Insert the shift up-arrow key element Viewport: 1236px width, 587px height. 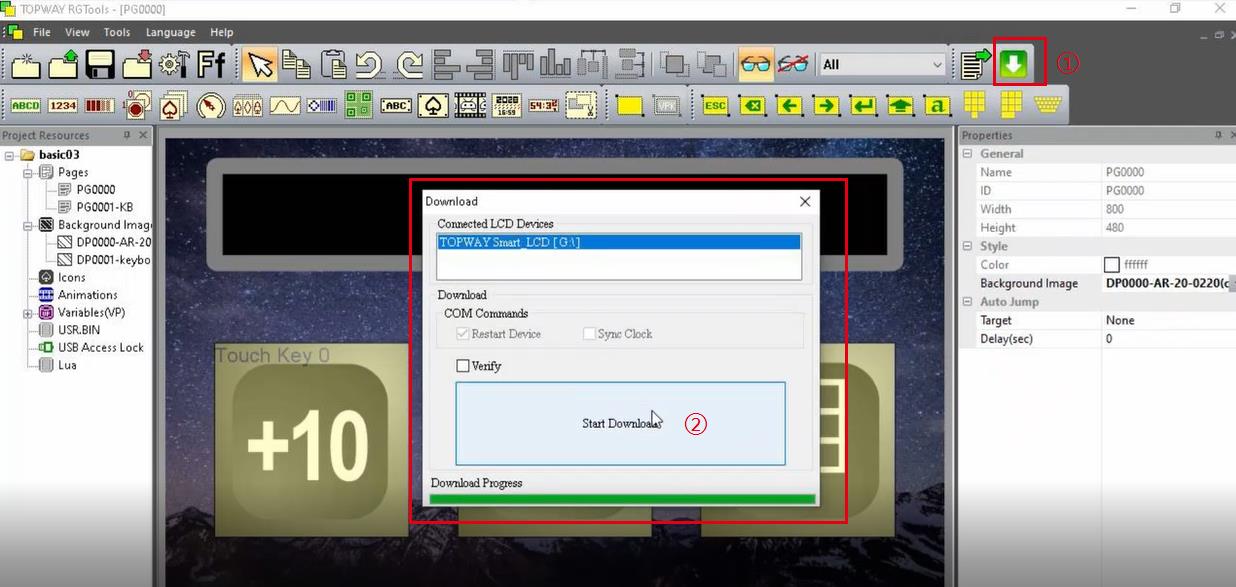(900, 105)
